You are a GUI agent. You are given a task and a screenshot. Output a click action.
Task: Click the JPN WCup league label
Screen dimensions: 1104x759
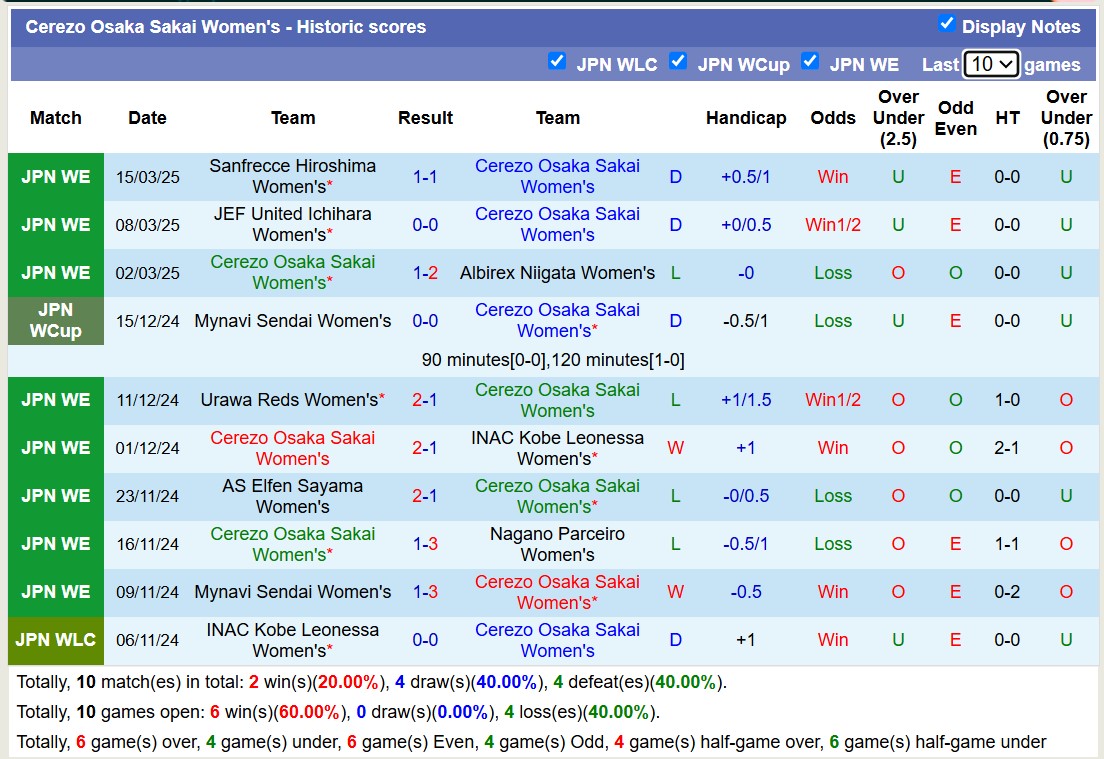[x=56, y=320]
